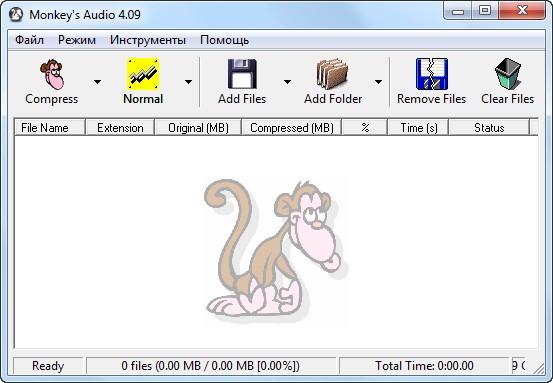Open the dropdown arrow next to Normal
The image size is (553, 383).
click(188, 82)
